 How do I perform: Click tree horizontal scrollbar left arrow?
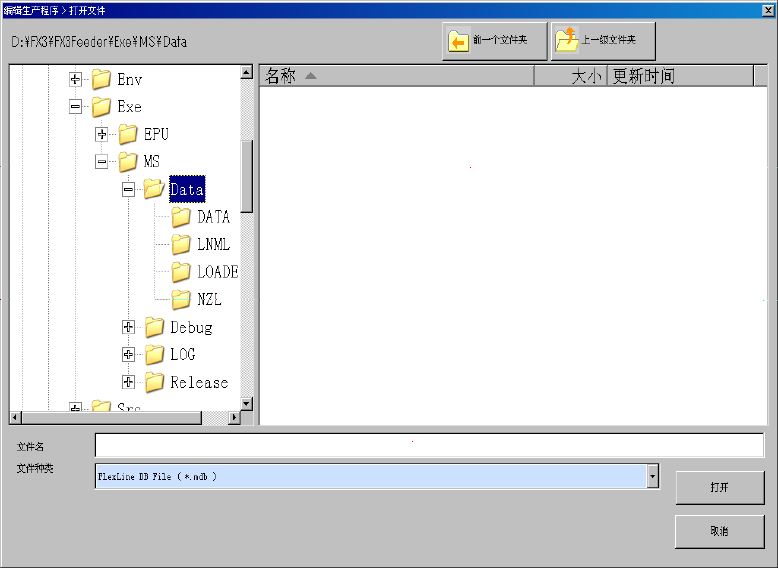(15, 418)
